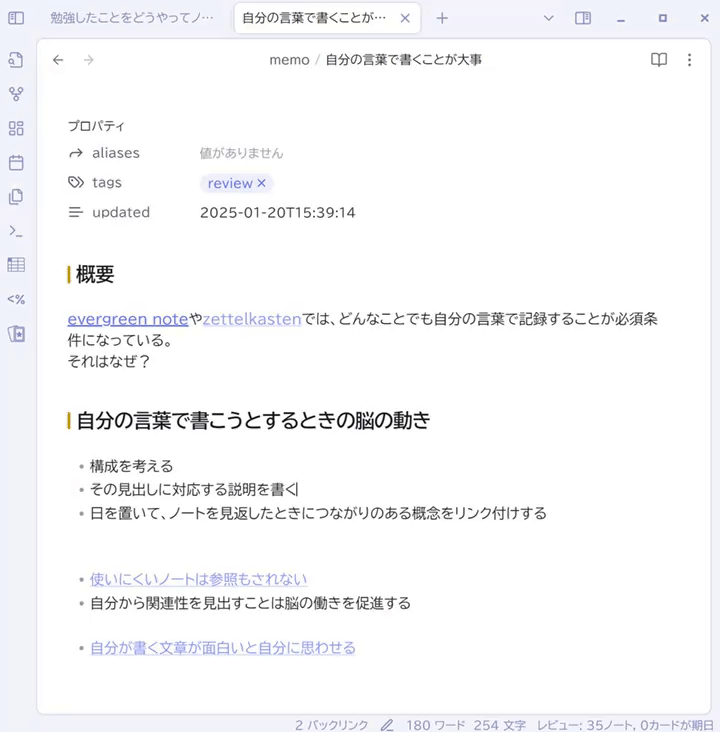This screenshot has height=732, width=720.
Task: Open more options three-dot menu
Action: point(689,60)
